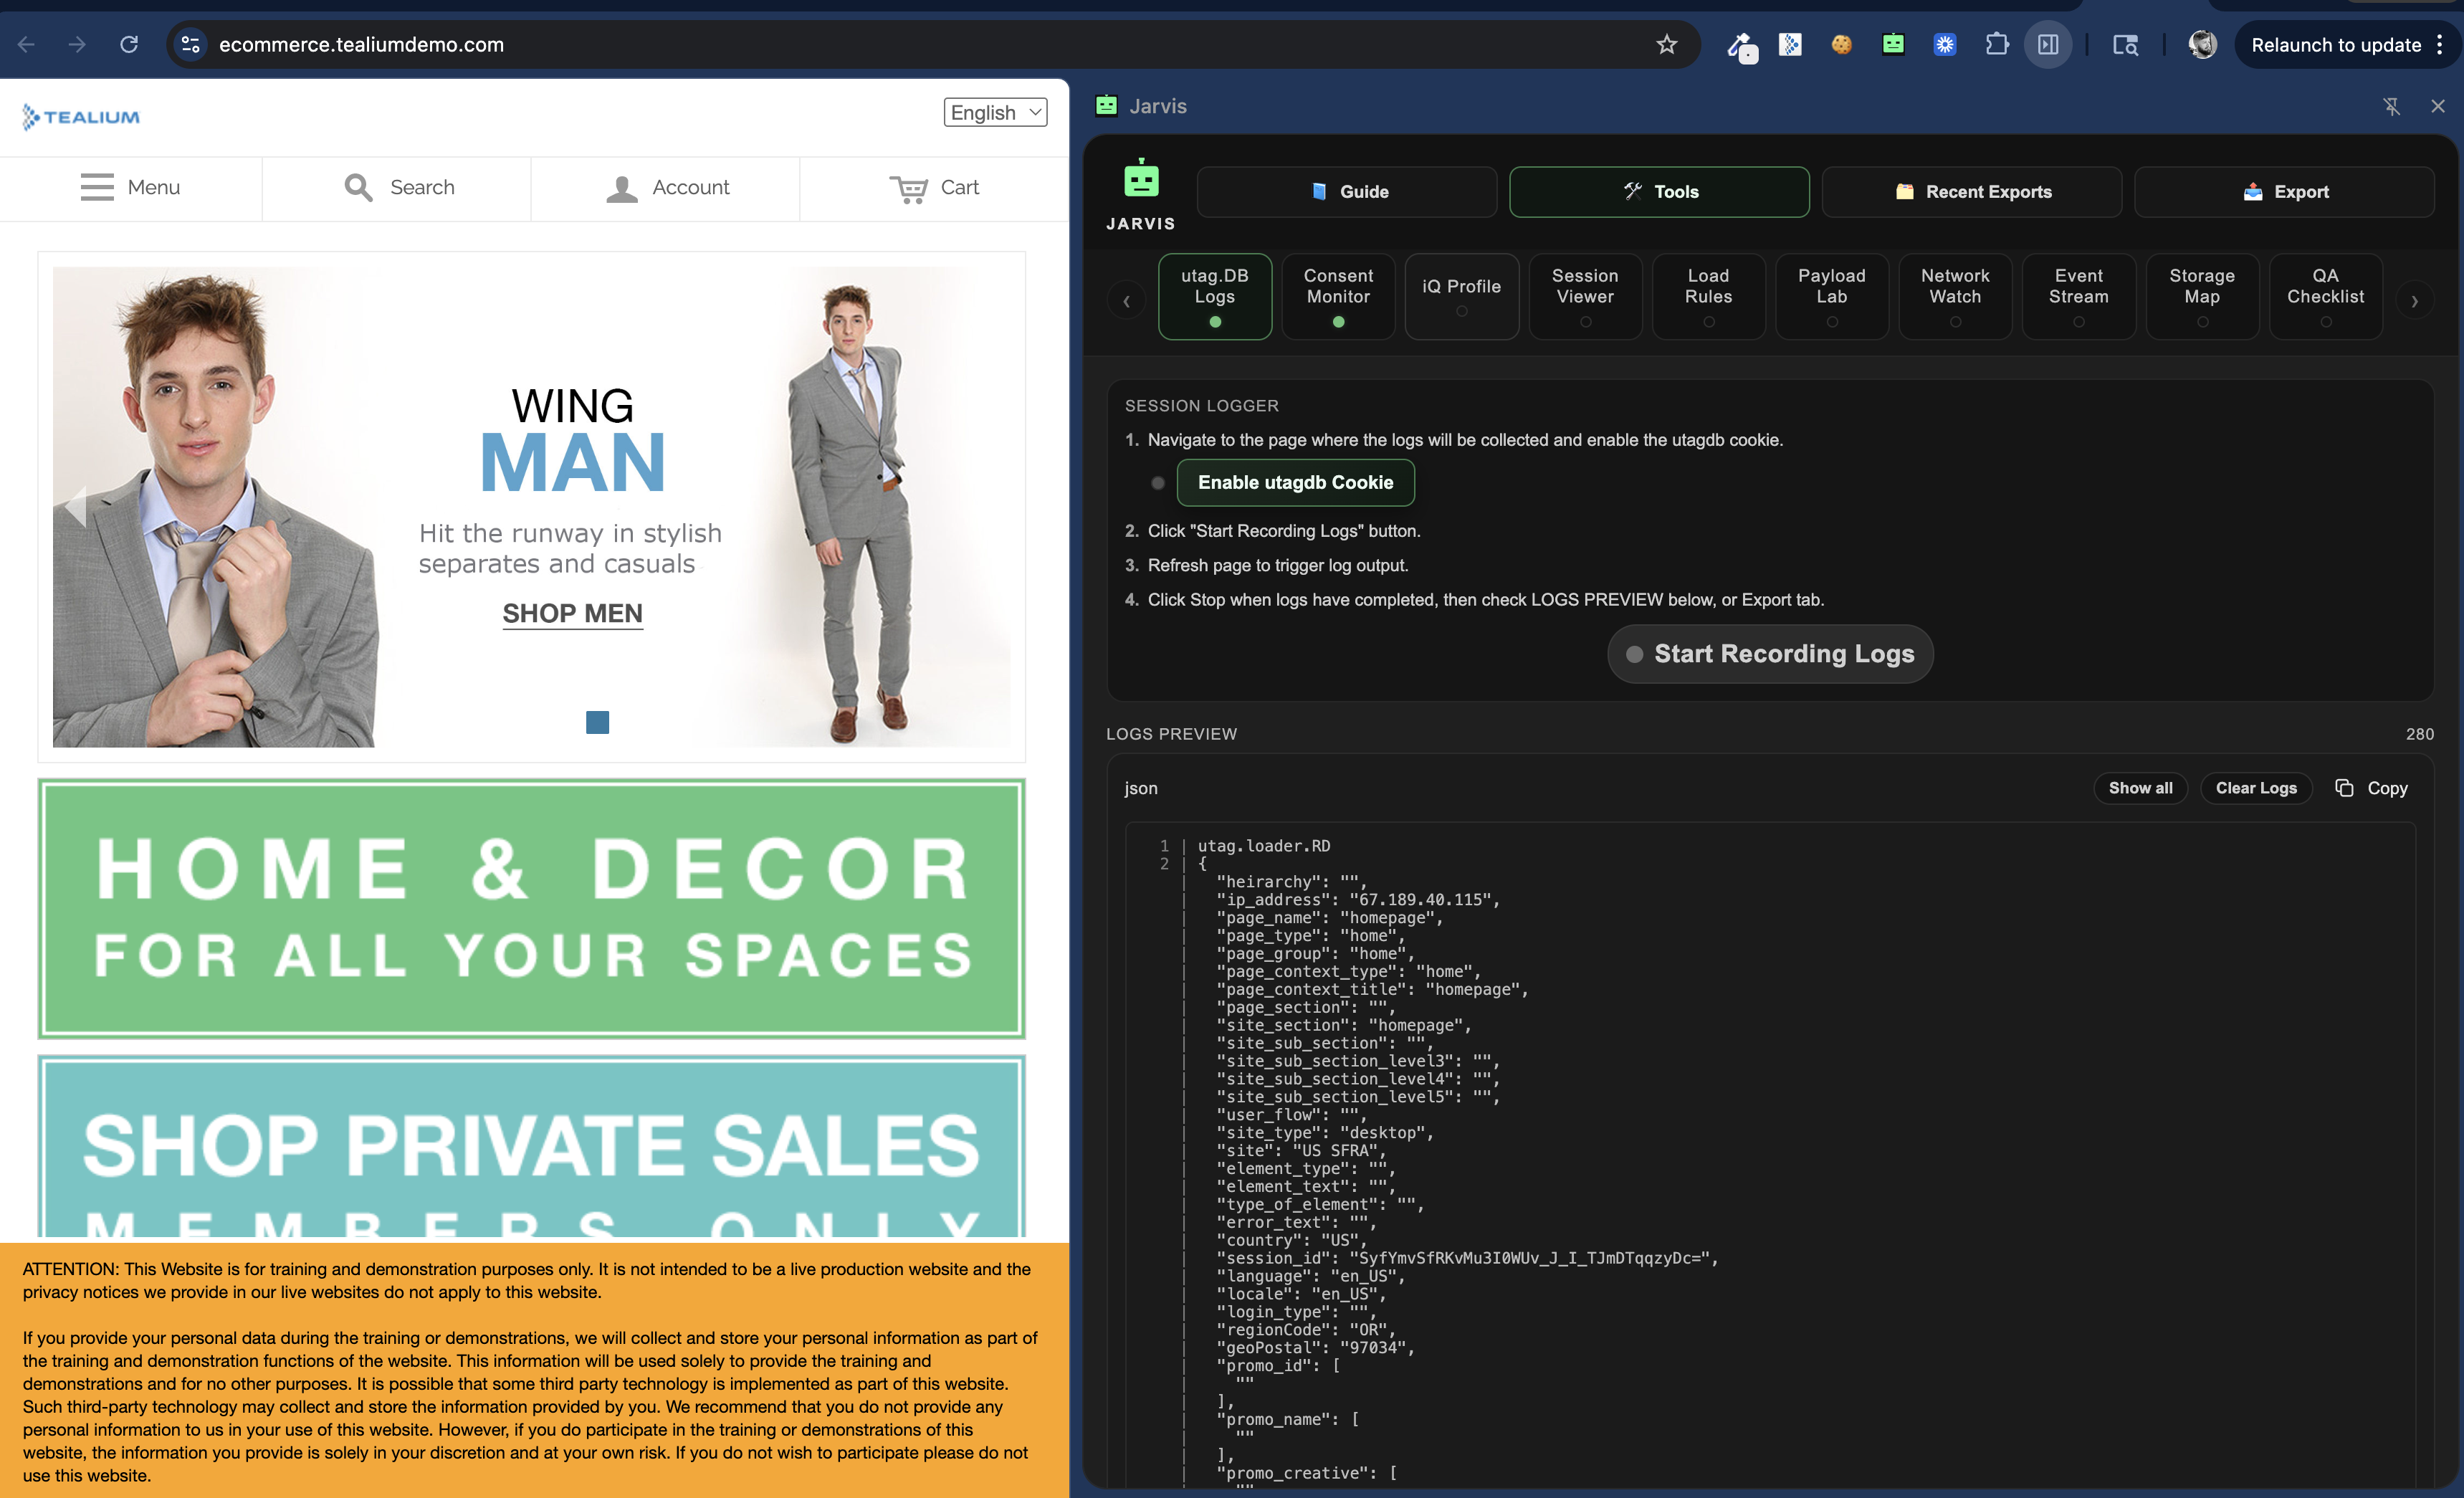The width and height of the screenshot is (2464, 1498).
Task: Bookmark page with the star icon
Action: (x=1666, y=44)
